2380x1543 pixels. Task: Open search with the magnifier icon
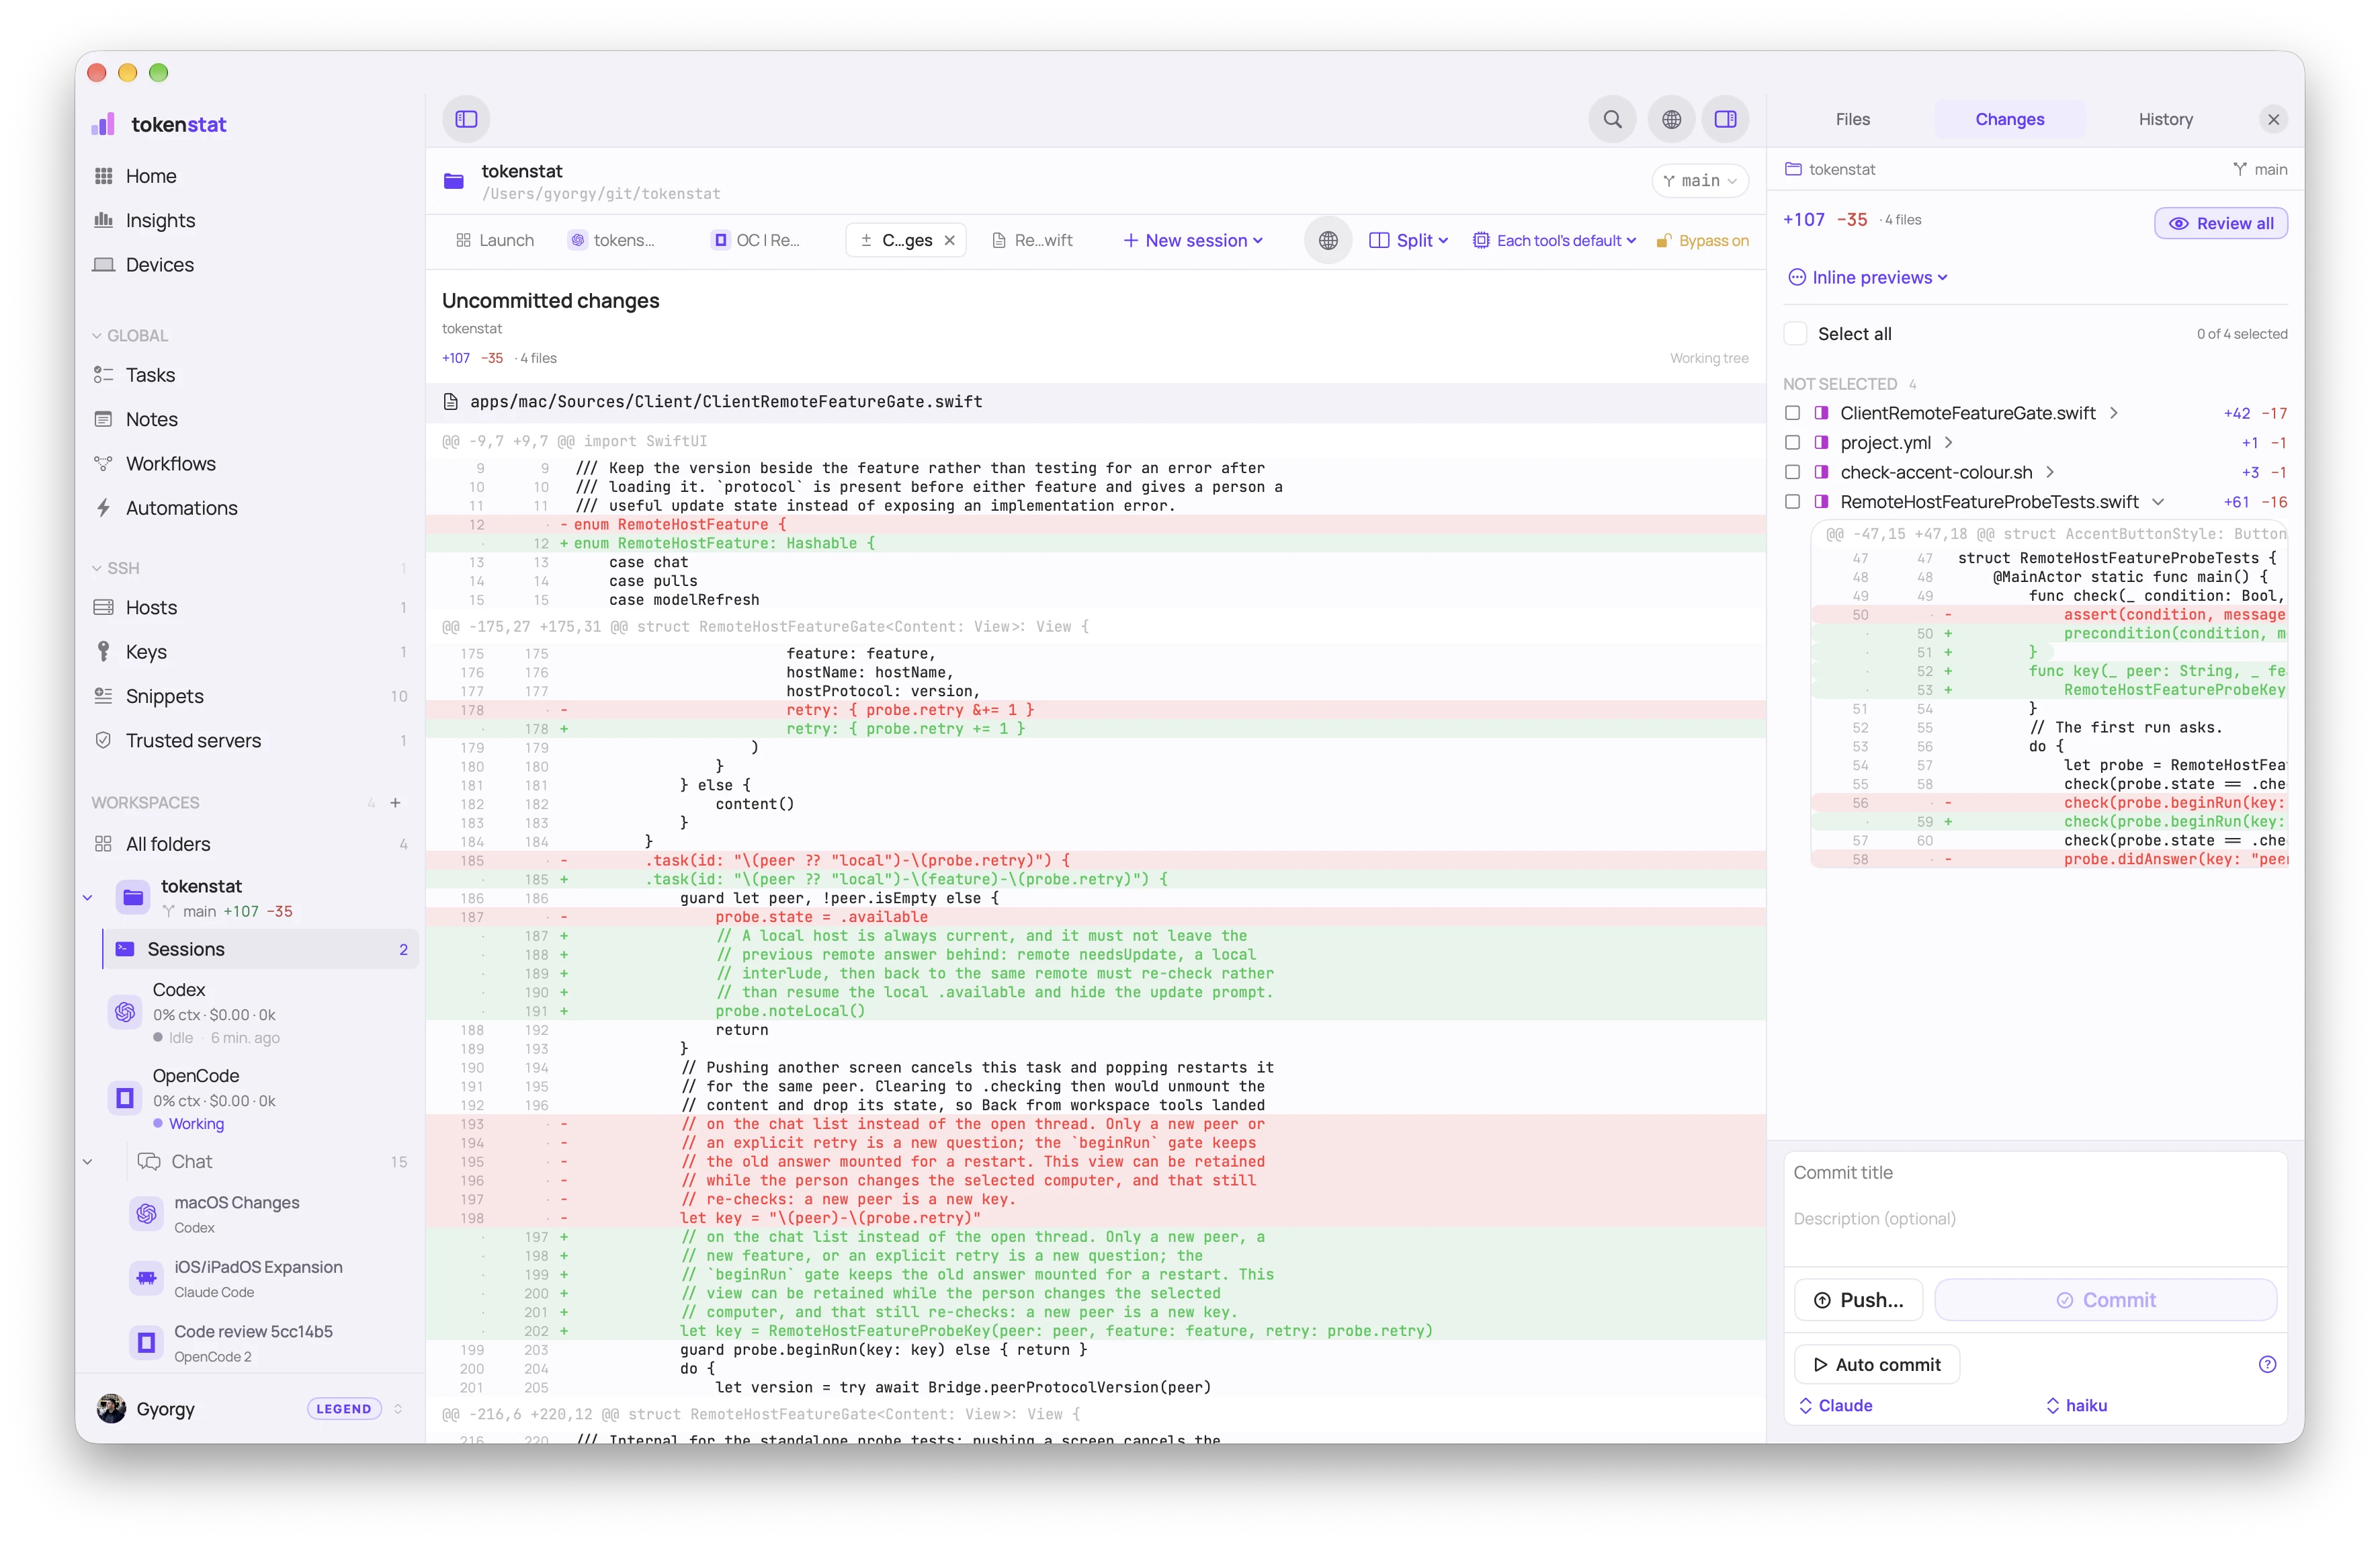point(1612,119)
